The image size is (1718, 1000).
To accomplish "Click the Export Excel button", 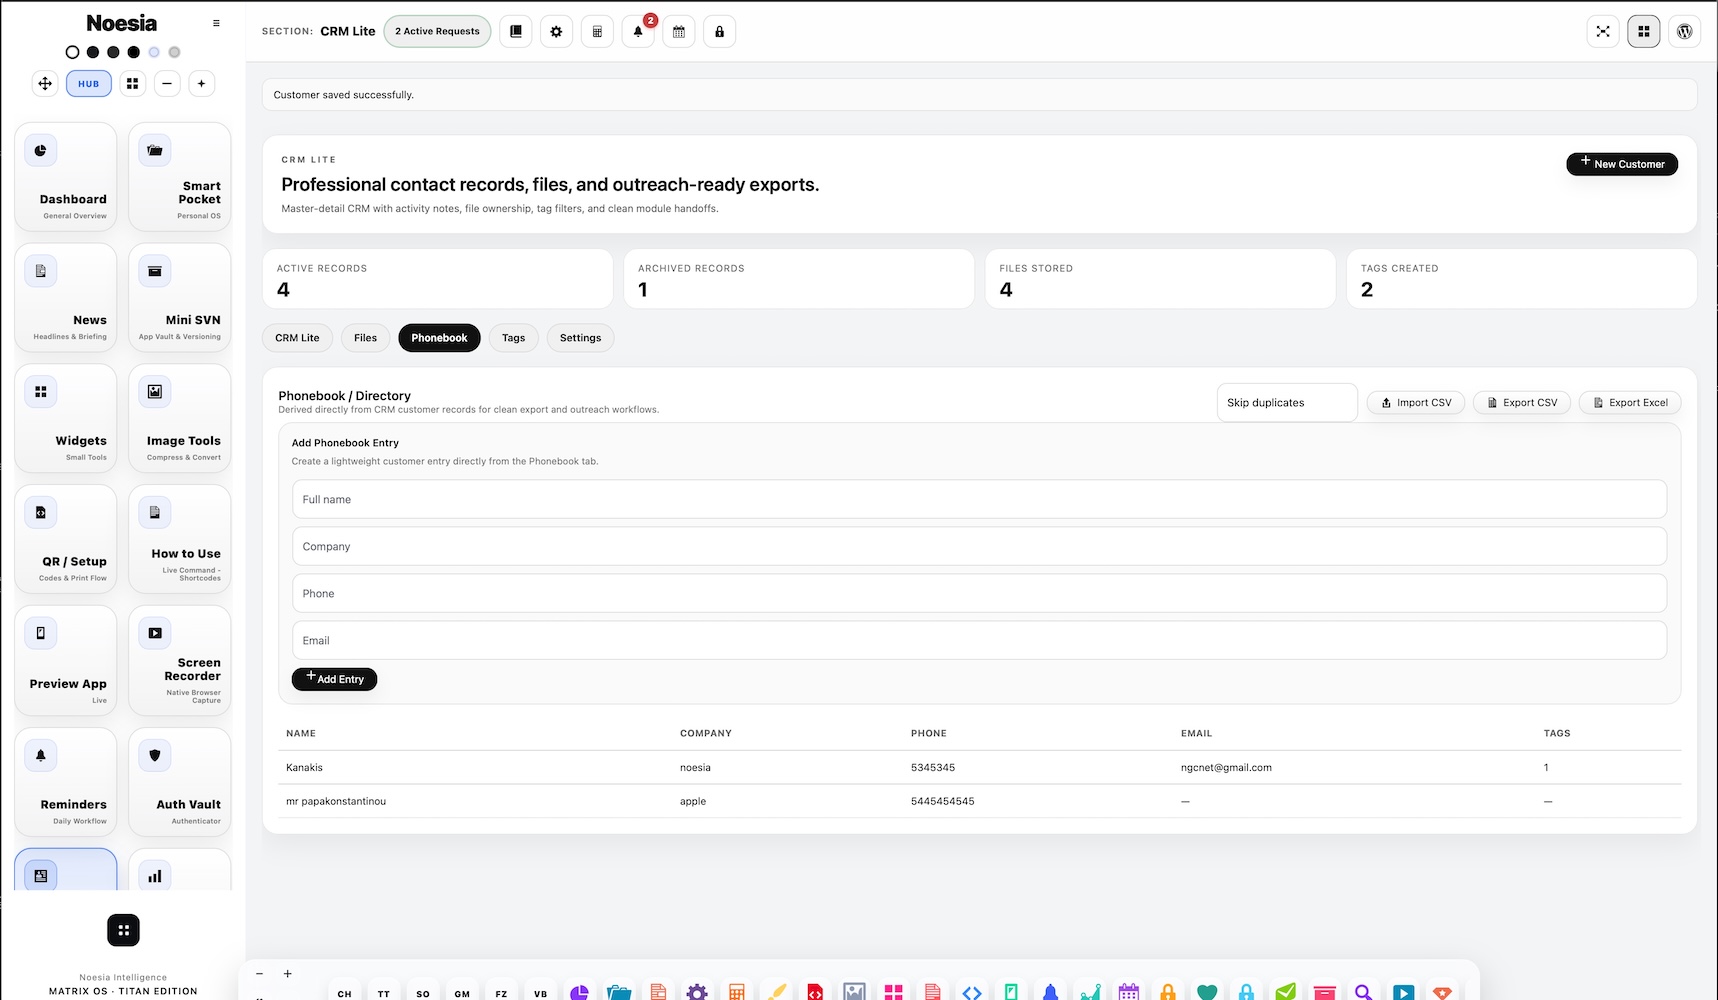I will 1630,403.
